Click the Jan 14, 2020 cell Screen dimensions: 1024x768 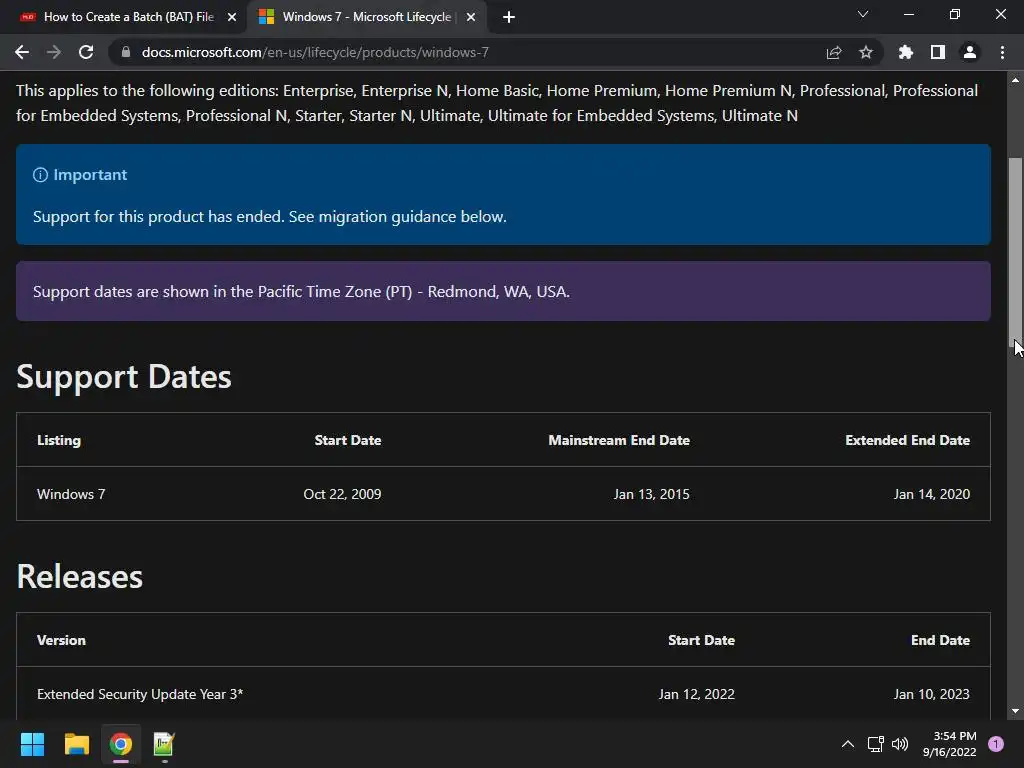(x=932, y=494)
